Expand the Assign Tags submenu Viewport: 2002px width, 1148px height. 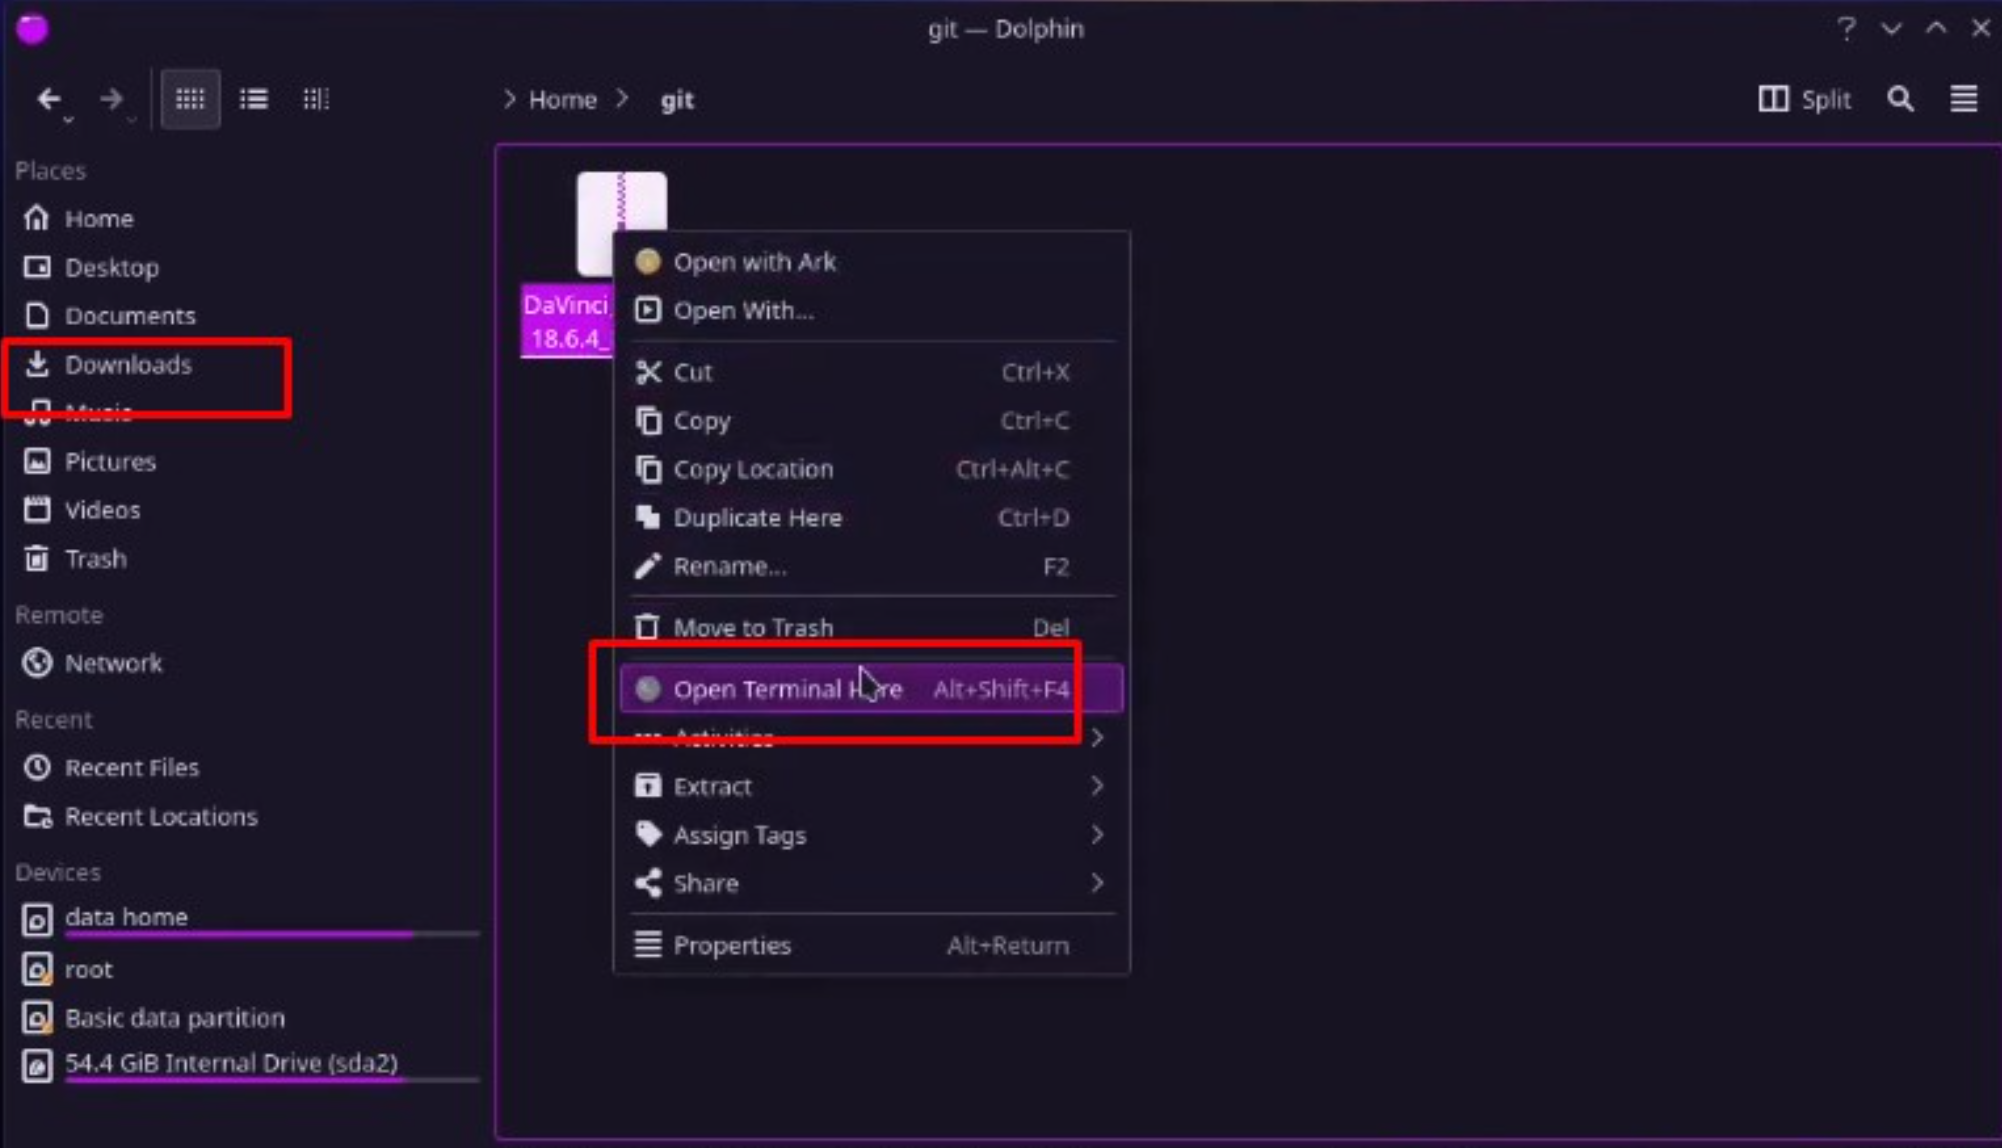point(739,835)
